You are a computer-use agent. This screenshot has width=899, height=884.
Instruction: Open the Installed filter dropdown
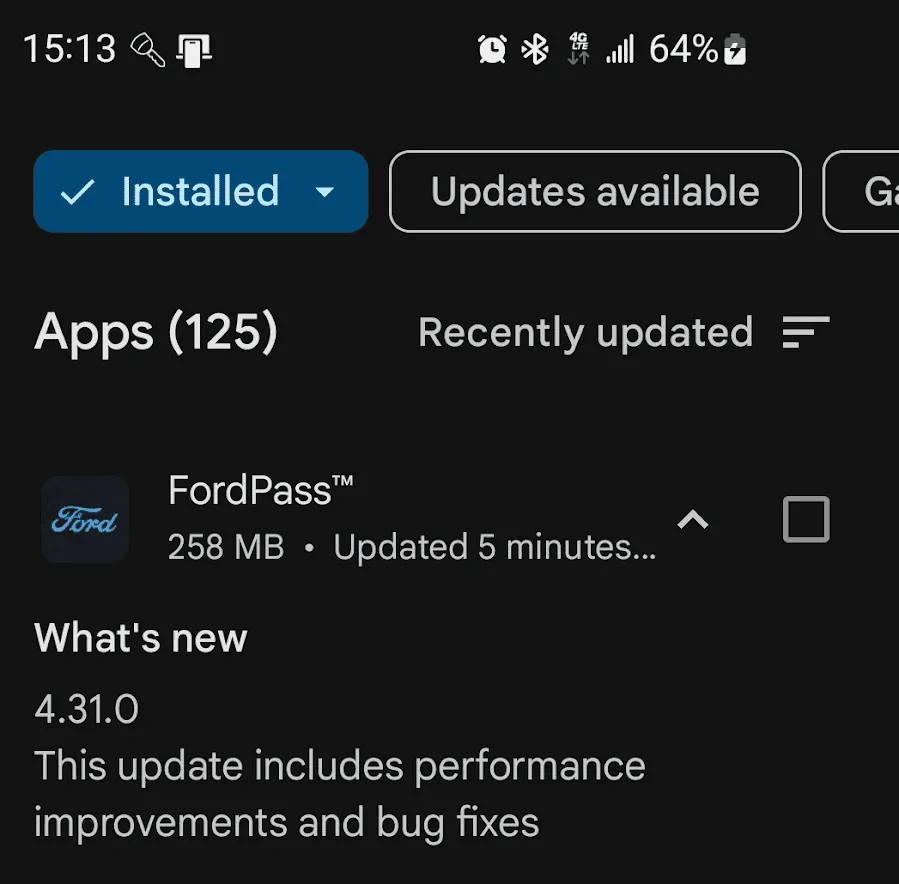(326, 191)
